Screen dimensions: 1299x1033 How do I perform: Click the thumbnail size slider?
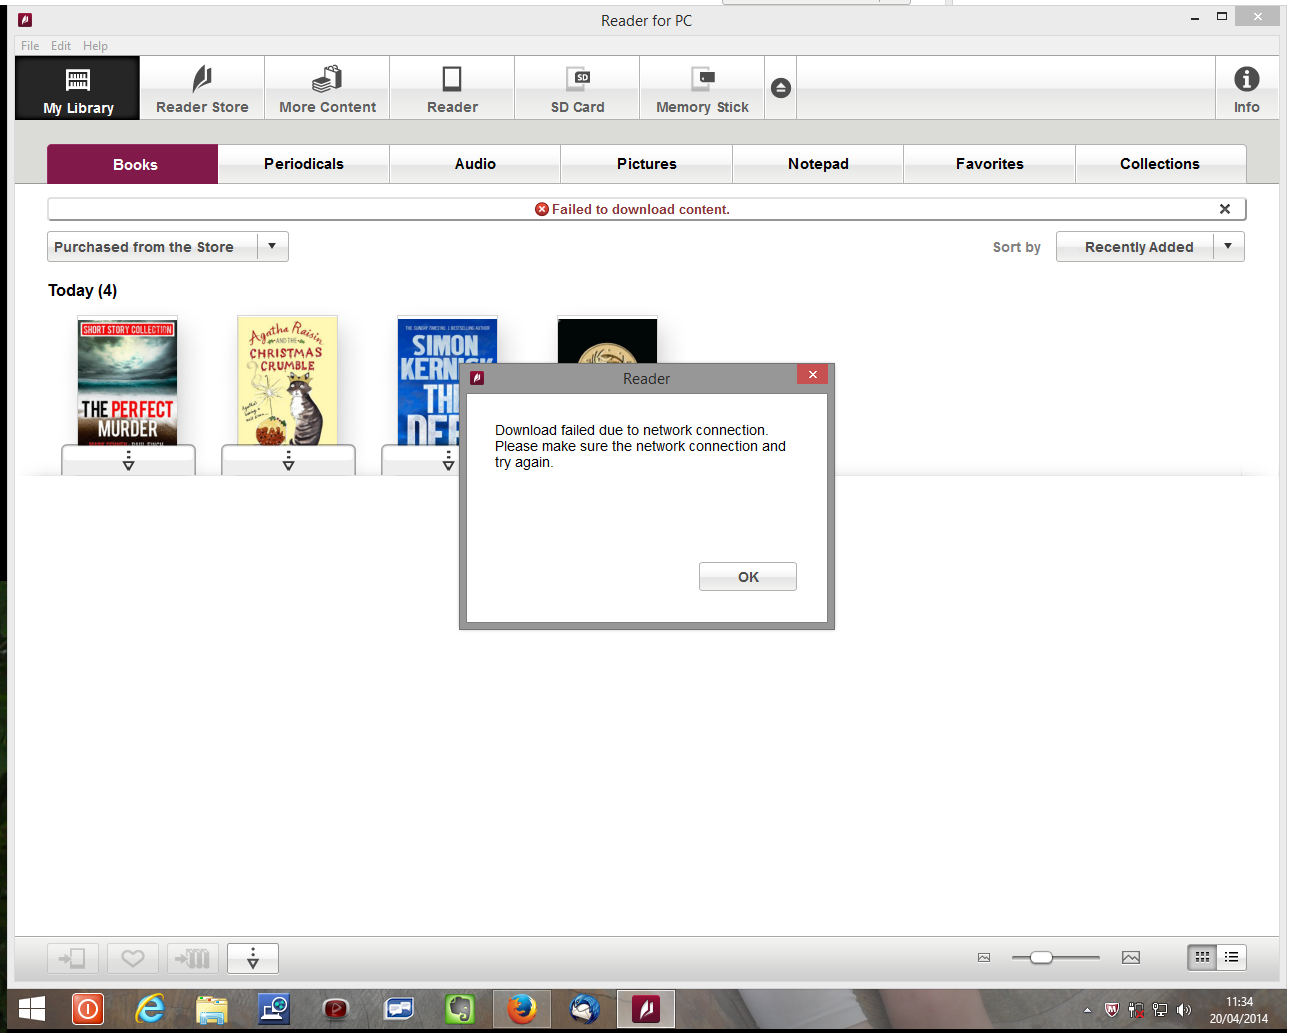pos(1041,957)
